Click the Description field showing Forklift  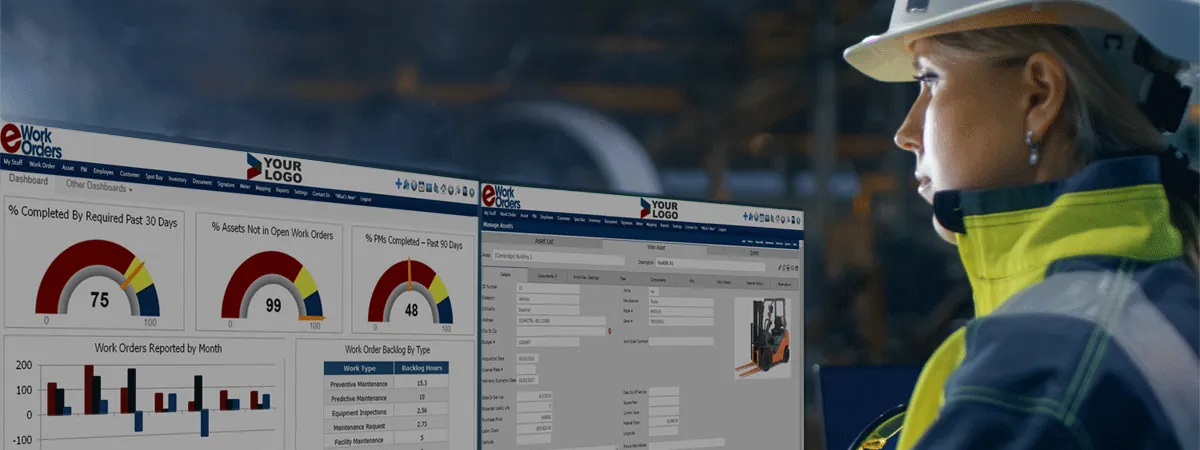click(x=710, y=265)
